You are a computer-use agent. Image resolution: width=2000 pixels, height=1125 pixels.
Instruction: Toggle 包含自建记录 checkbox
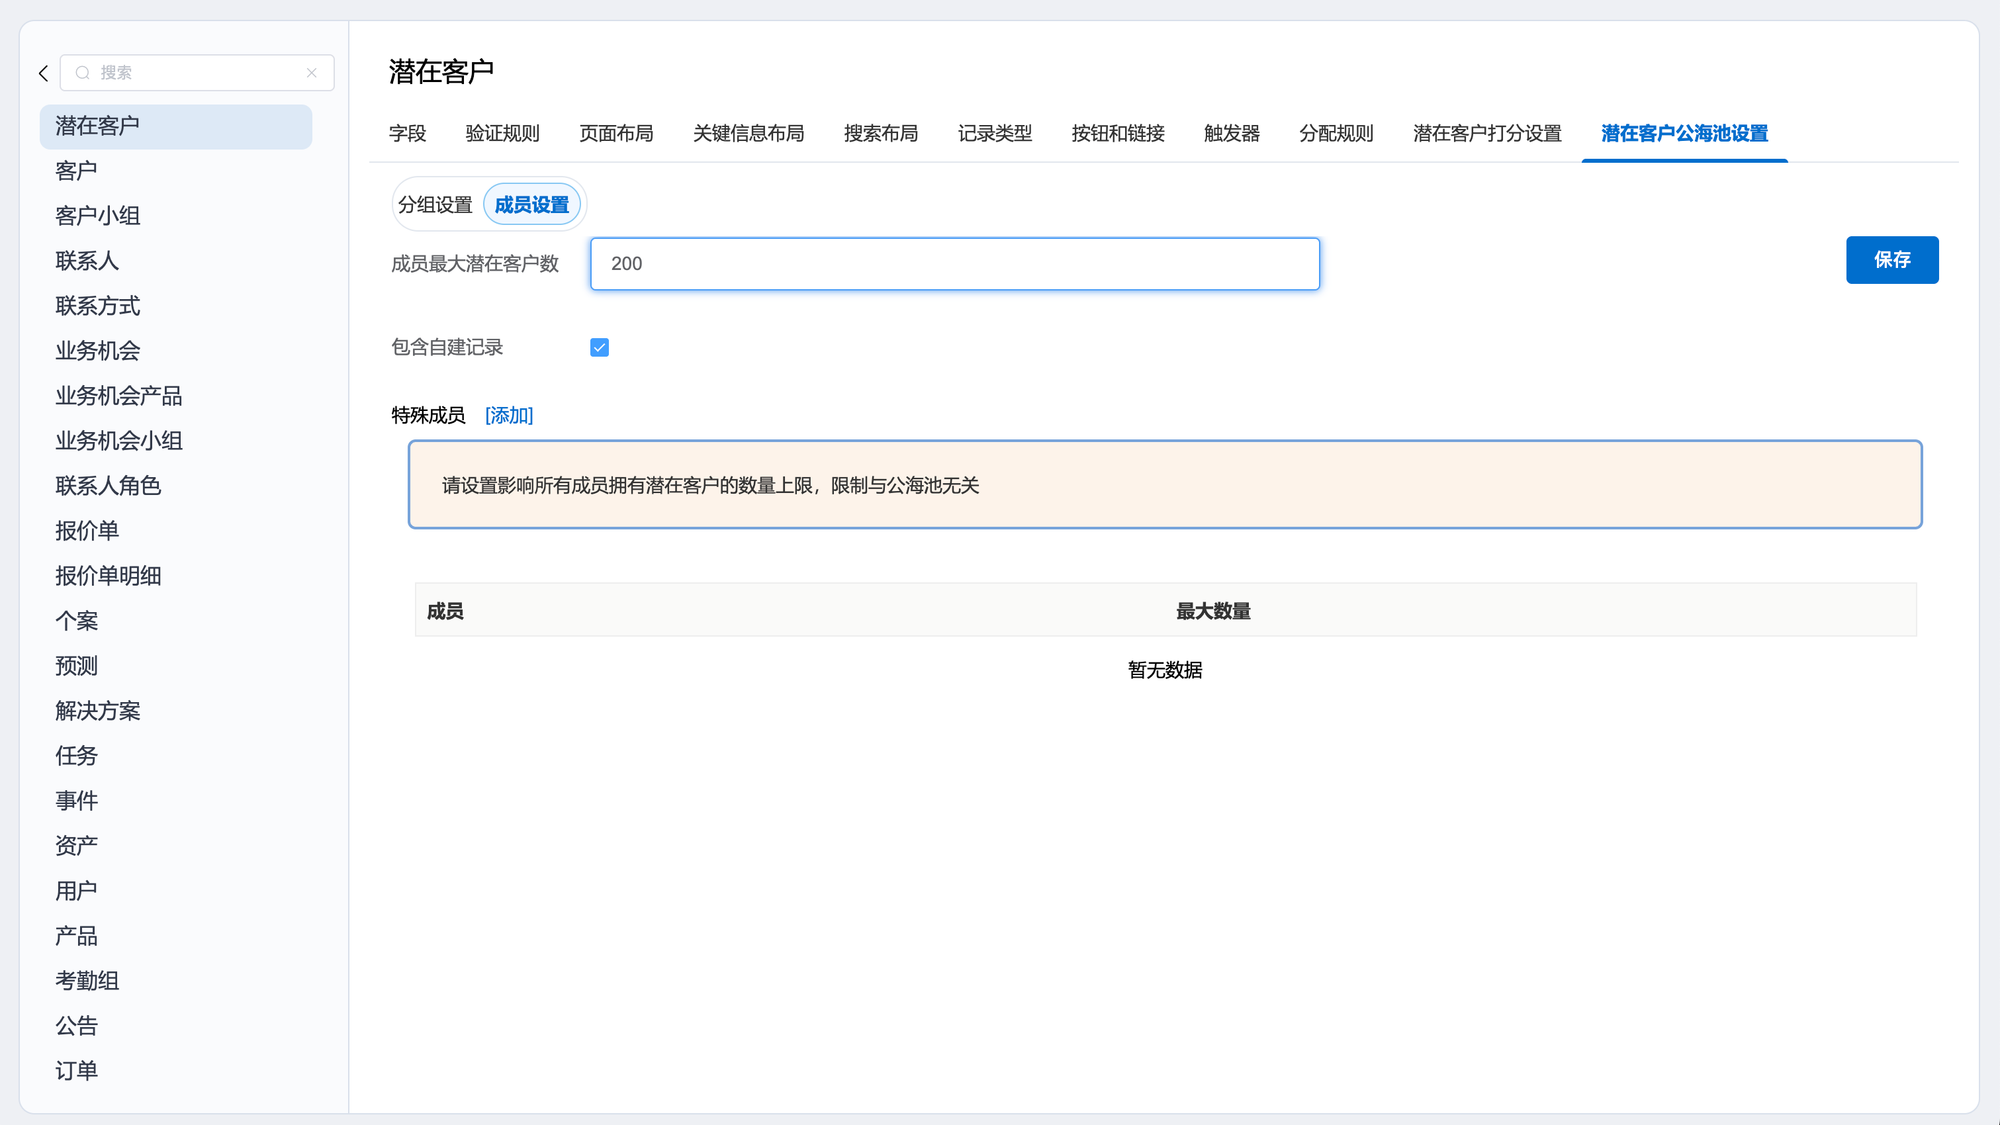599,347
